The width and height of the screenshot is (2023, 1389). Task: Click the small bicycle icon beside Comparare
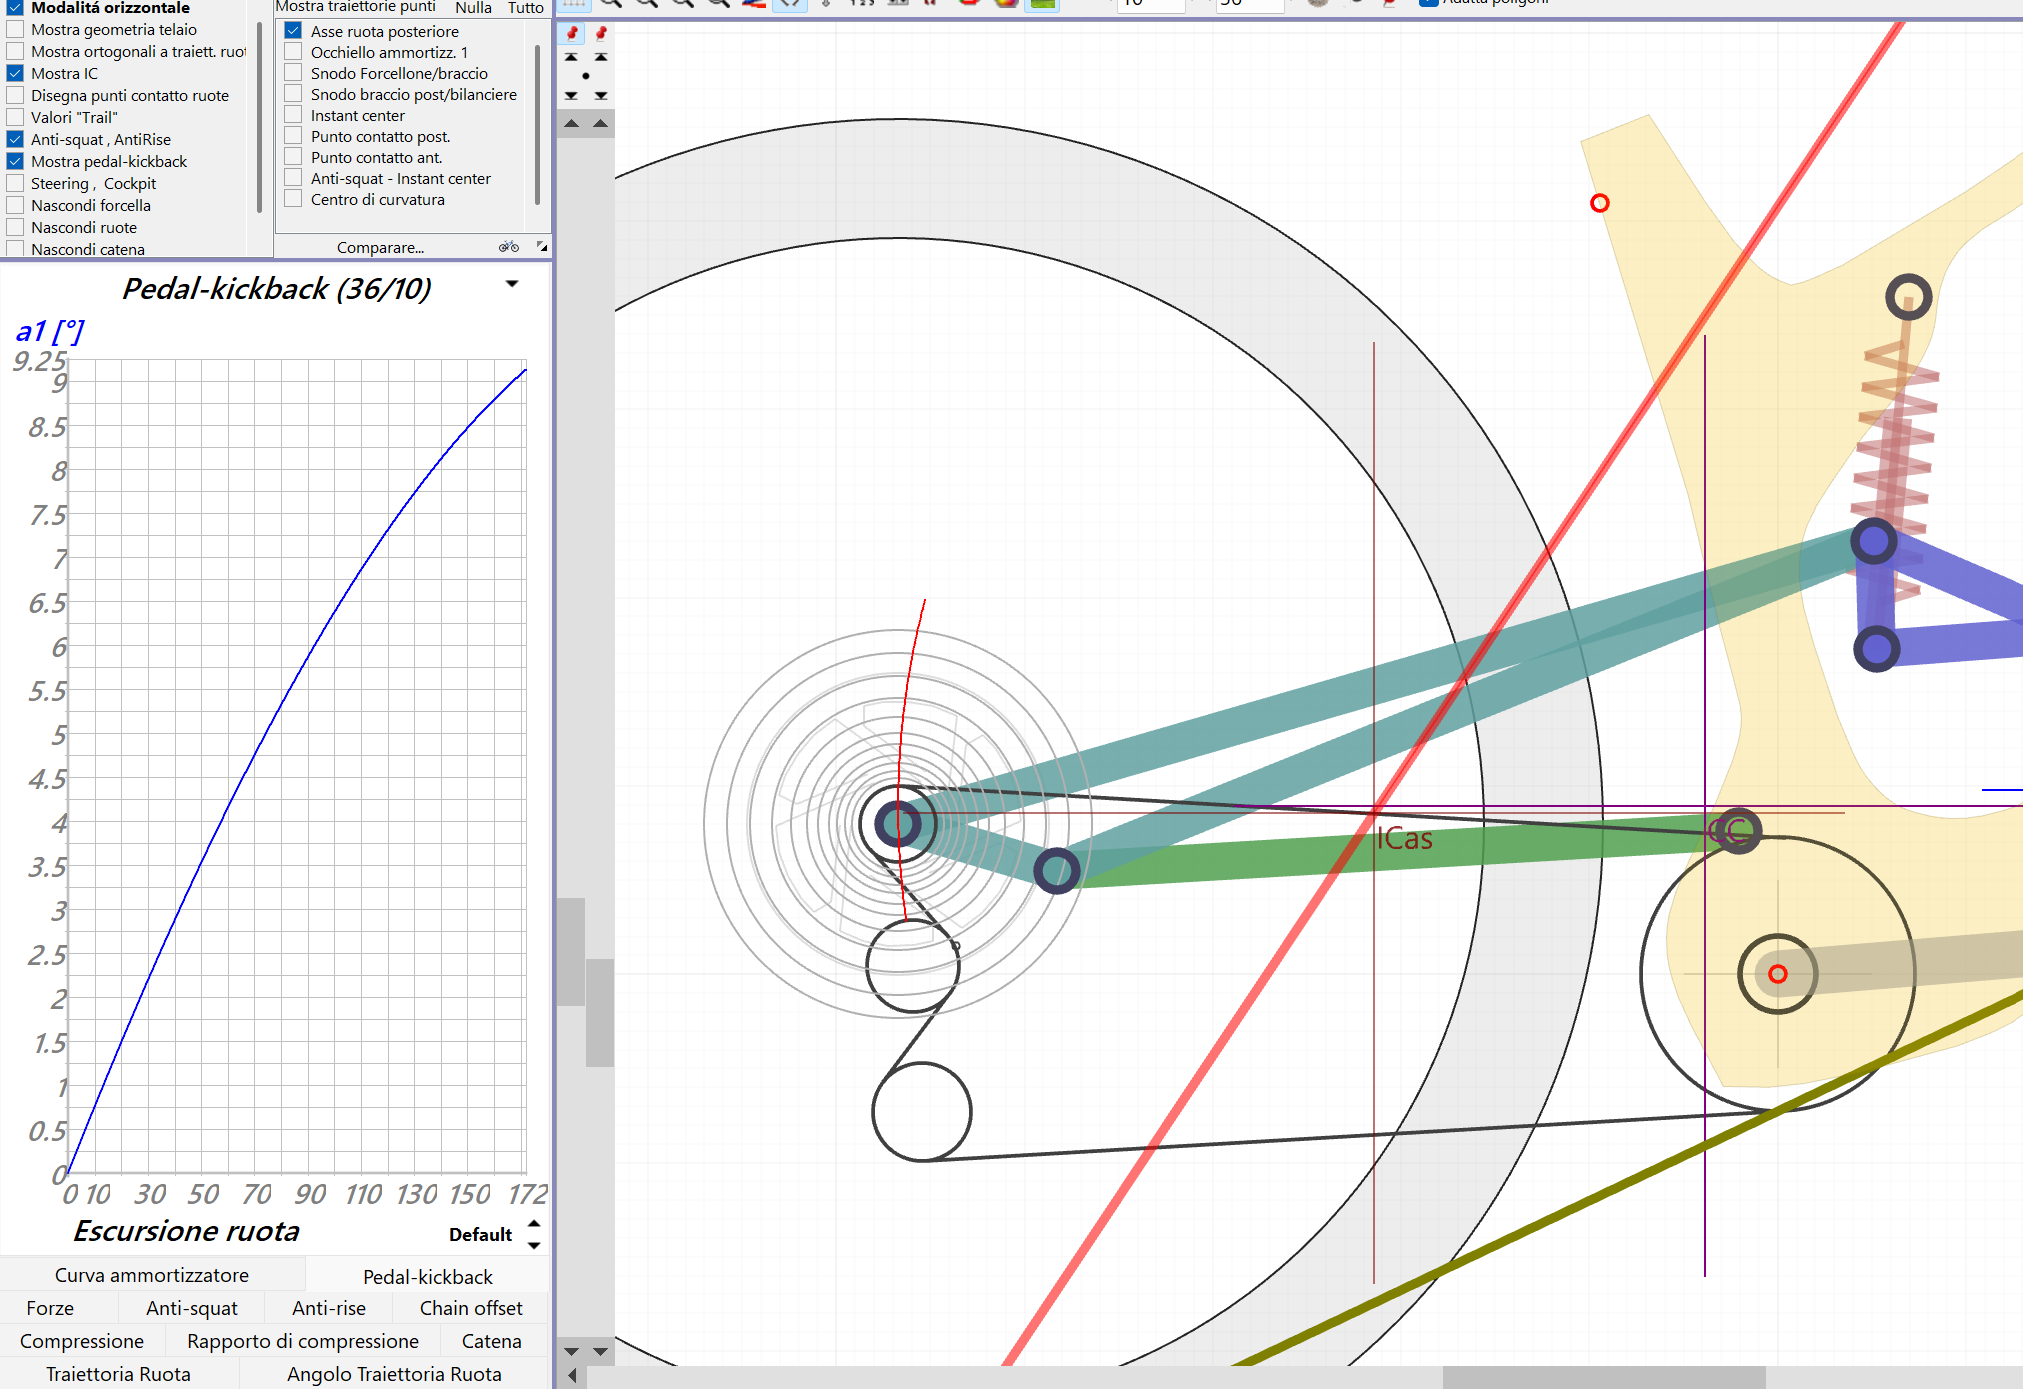coord(509,246)
